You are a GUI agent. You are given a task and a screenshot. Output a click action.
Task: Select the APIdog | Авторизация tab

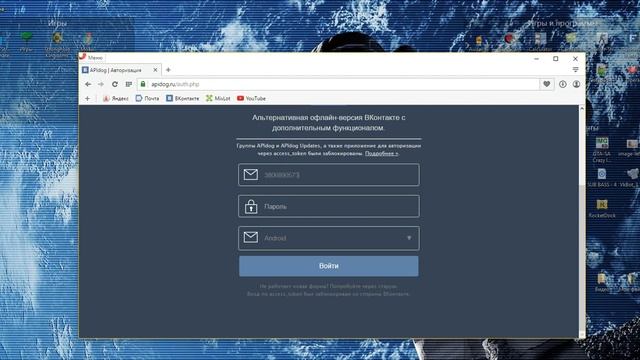120,70
